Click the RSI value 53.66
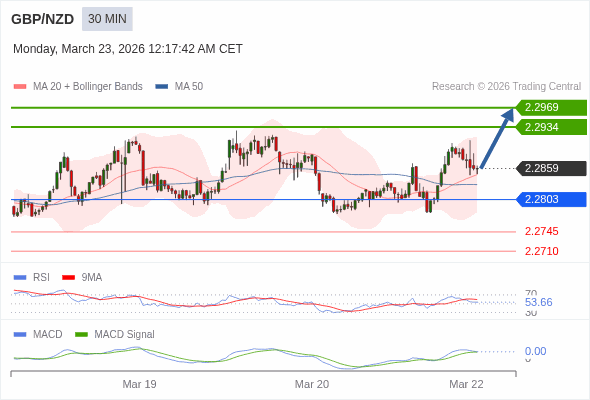The height and width of the screenshot is (400, 590). (x=538, y=302)
